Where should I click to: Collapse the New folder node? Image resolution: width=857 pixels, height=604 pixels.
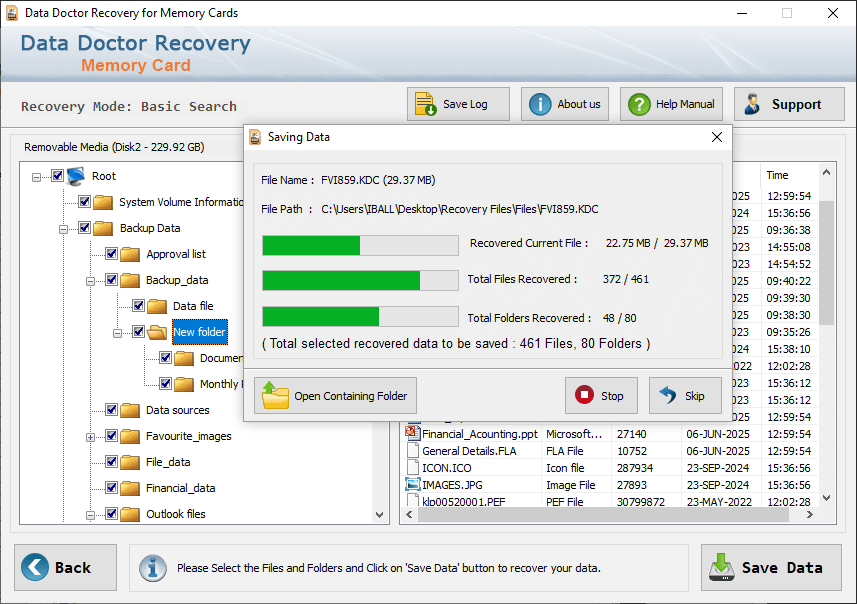117,333
